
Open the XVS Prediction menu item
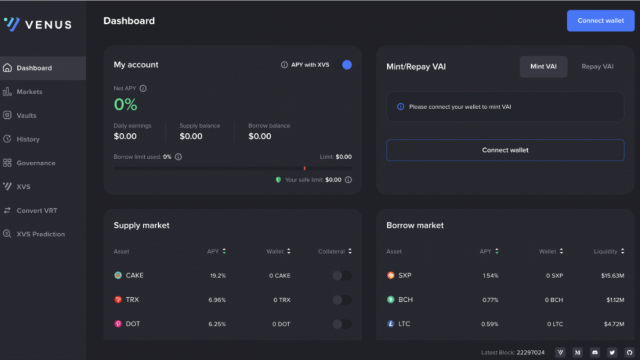pyautogui.click(x=43, y=234)
